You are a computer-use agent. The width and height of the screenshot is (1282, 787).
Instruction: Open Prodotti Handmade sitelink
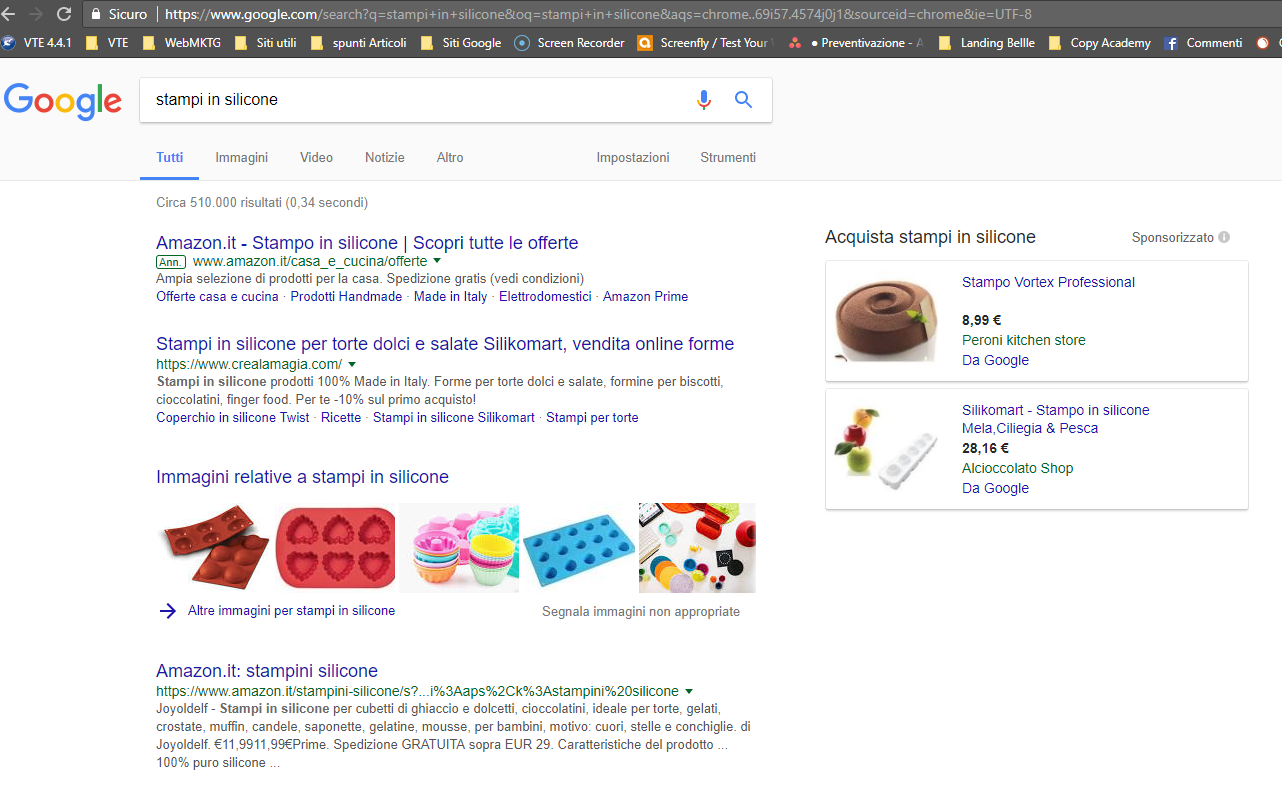pos(346,297)
